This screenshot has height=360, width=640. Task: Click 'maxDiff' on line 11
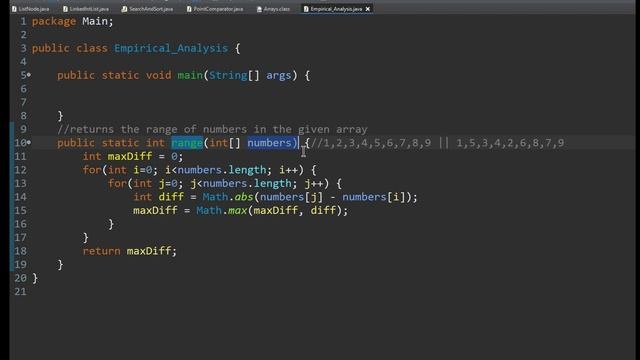130,156
